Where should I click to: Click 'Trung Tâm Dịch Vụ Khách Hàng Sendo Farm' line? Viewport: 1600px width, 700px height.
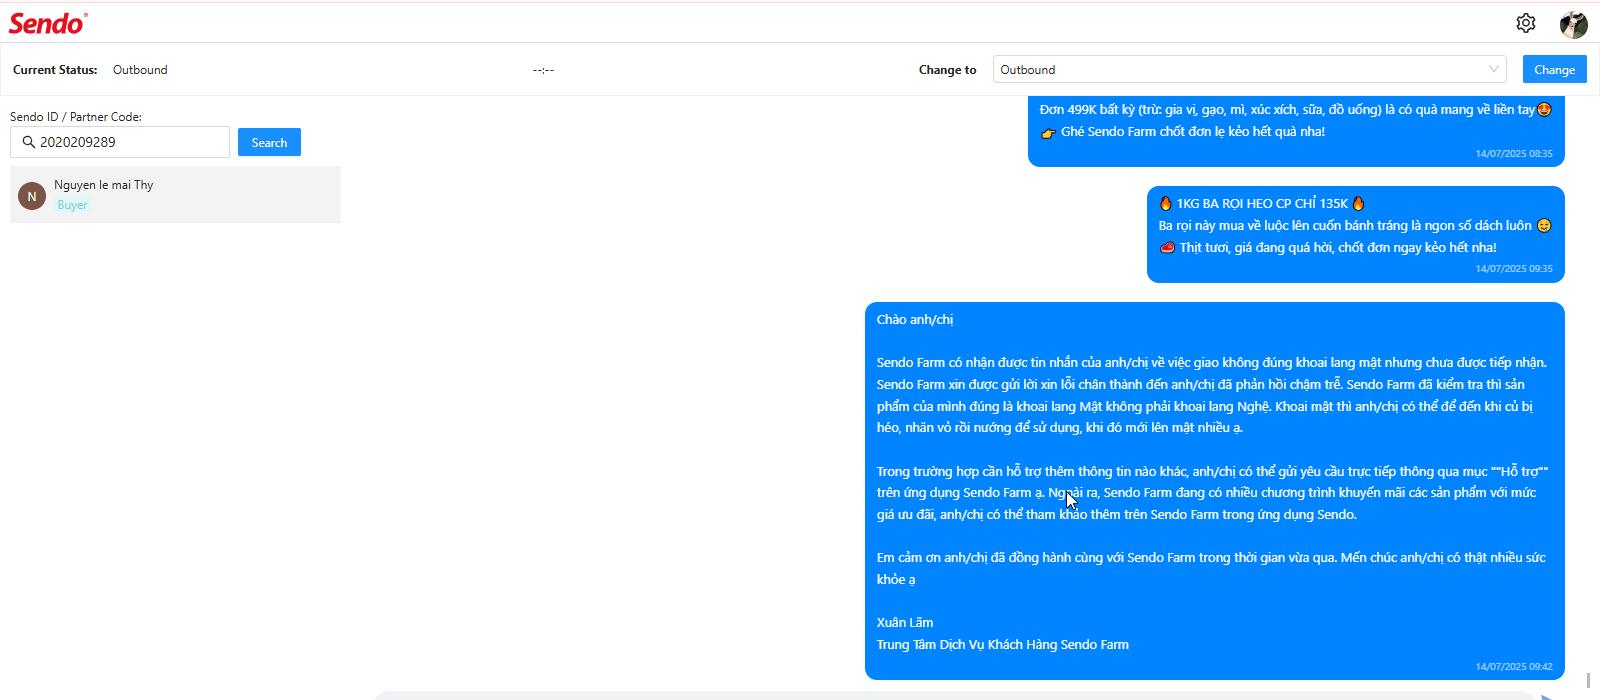[1003, 644]
